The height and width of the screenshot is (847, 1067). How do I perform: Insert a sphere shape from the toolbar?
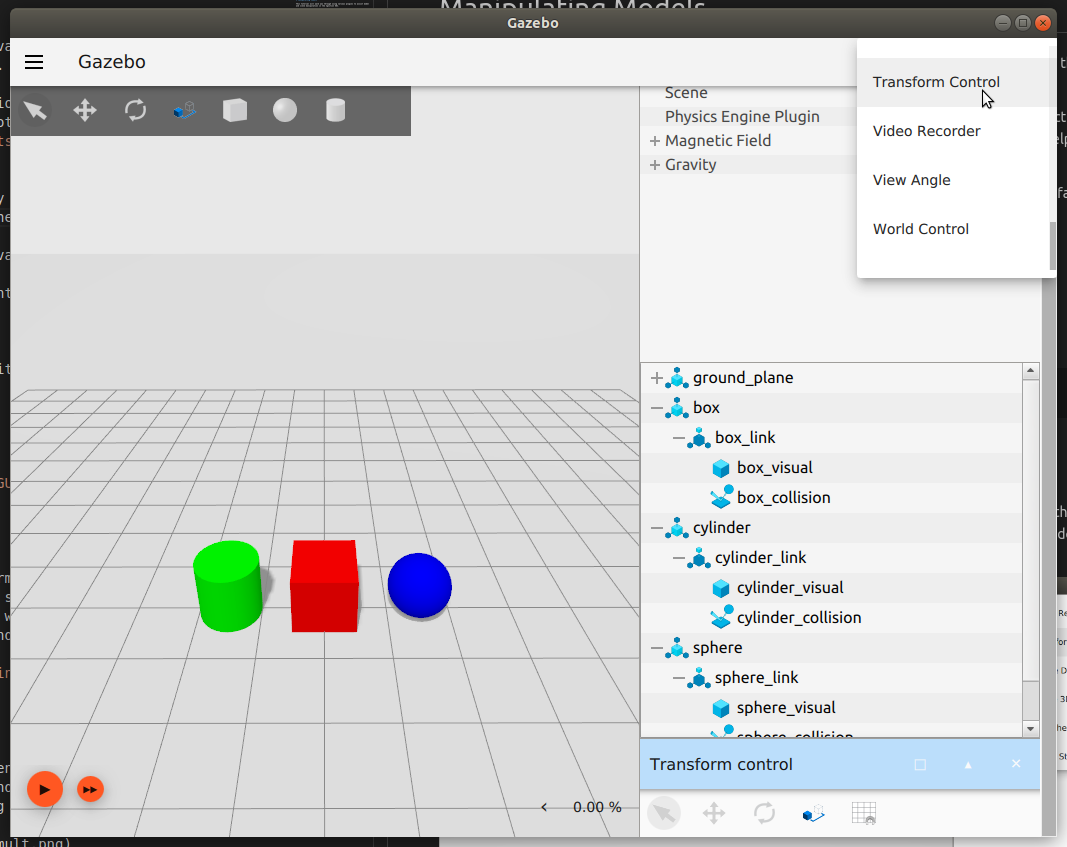pos(285,110)
